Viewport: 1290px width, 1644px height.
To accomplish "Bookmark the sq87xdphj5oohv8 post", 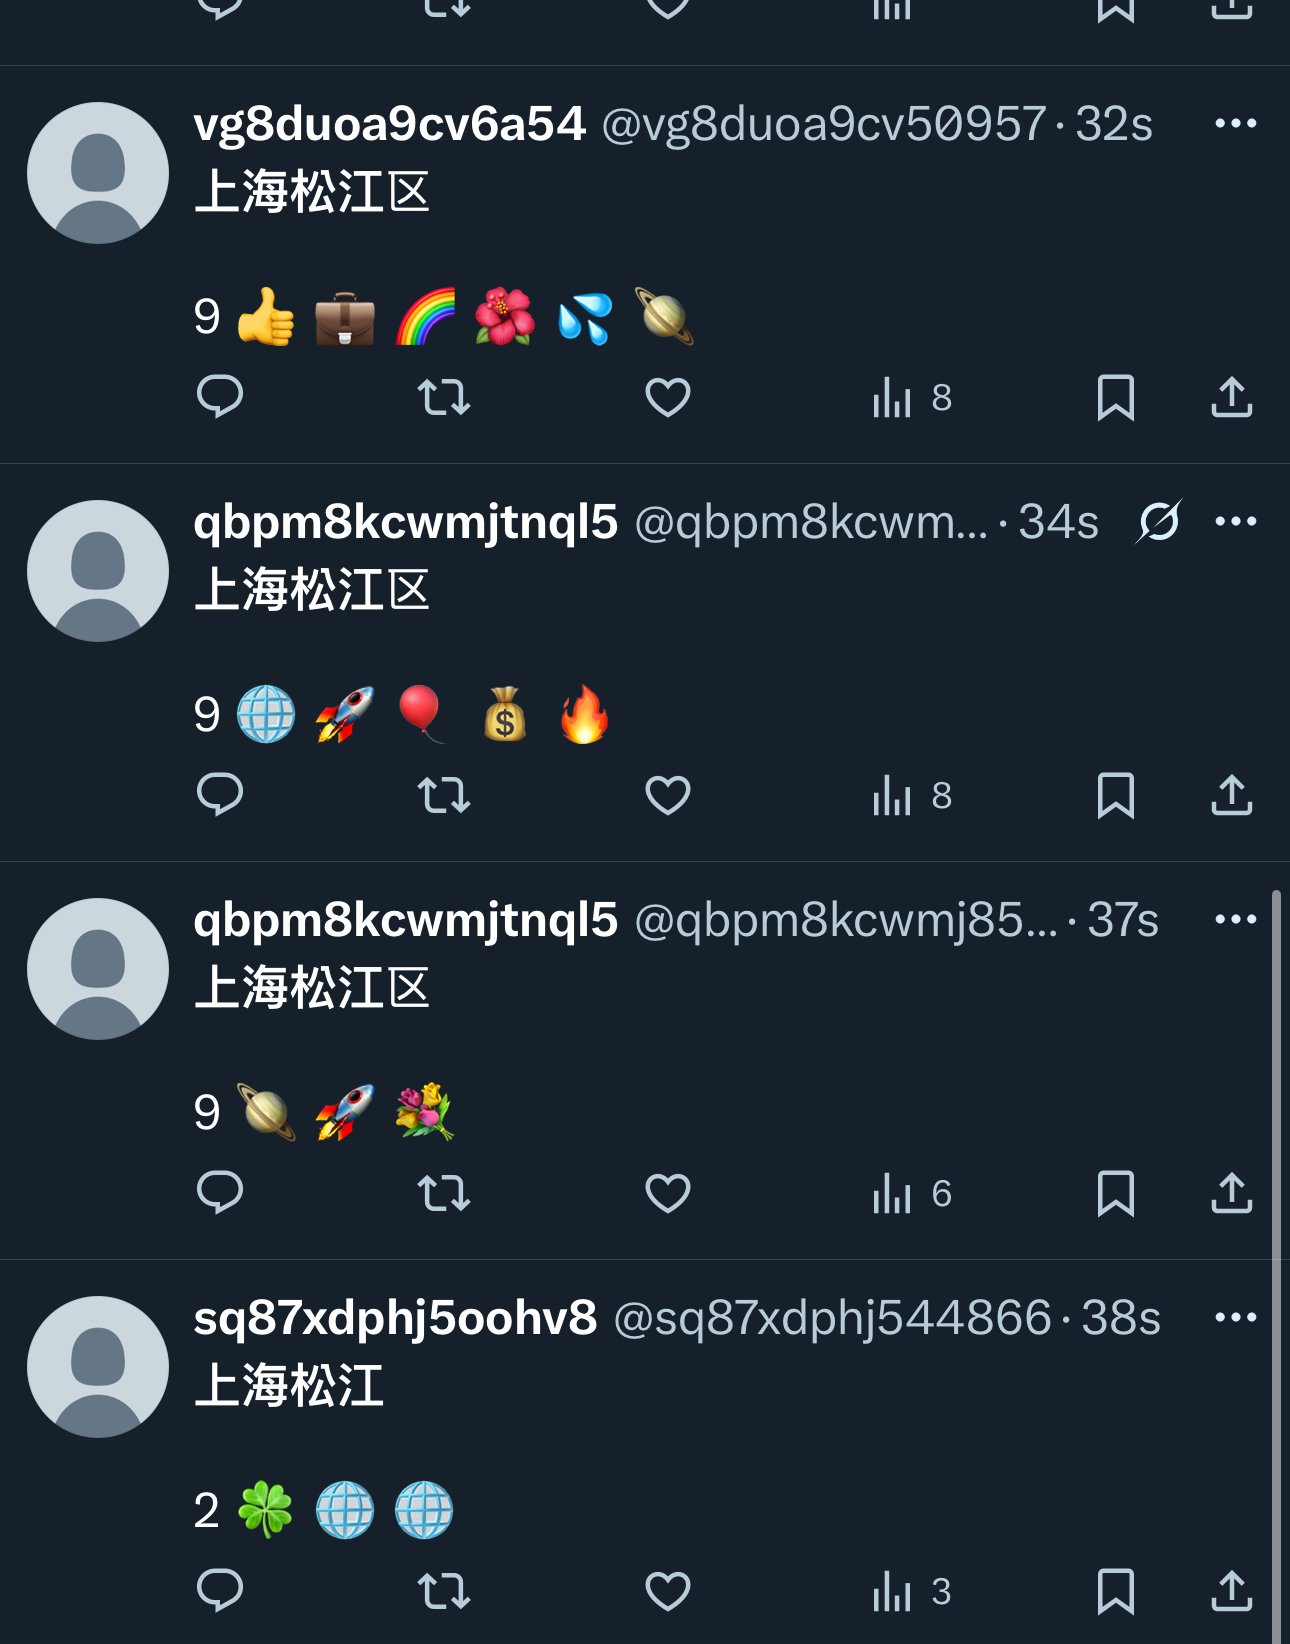I will click(1116, 1591).
